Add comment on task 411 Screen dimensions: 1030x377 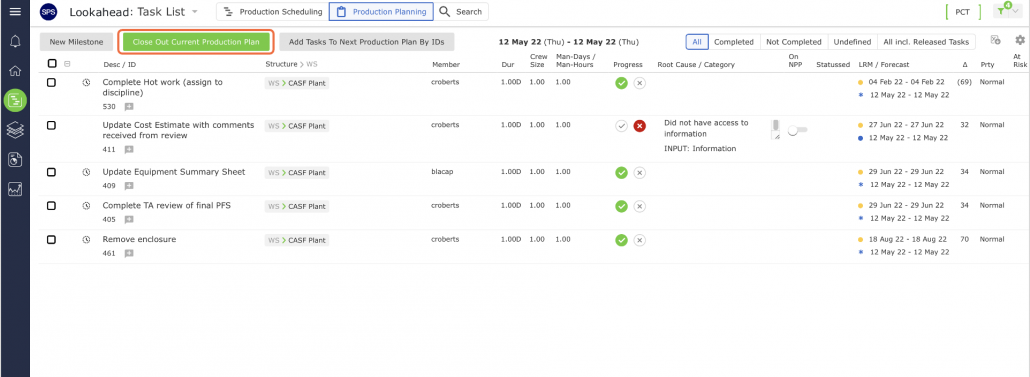pyautogui.click(x=129, y=150)
